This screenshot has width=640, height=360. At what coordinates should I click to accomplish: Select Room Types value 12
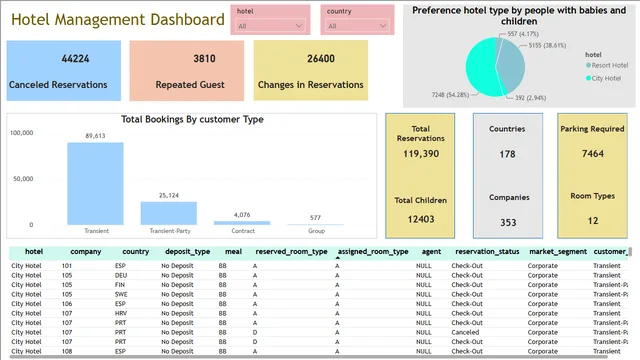(x=593, y=221)
